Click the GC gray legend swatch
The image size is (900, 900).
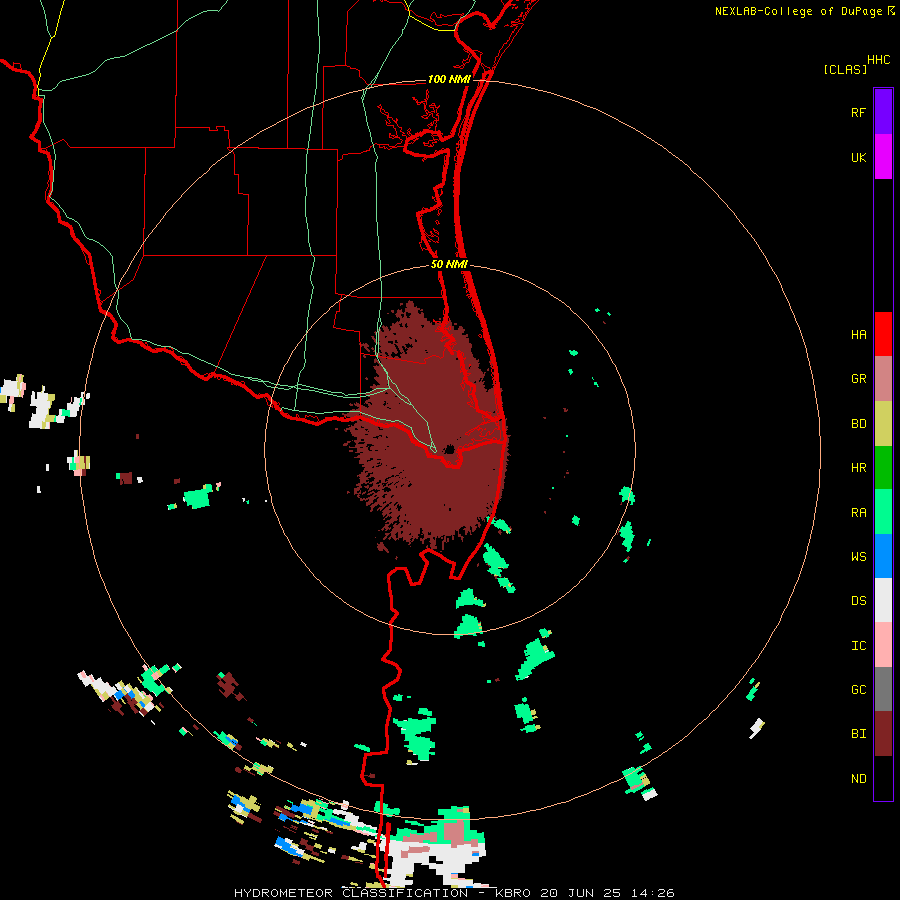click(883, 689)
